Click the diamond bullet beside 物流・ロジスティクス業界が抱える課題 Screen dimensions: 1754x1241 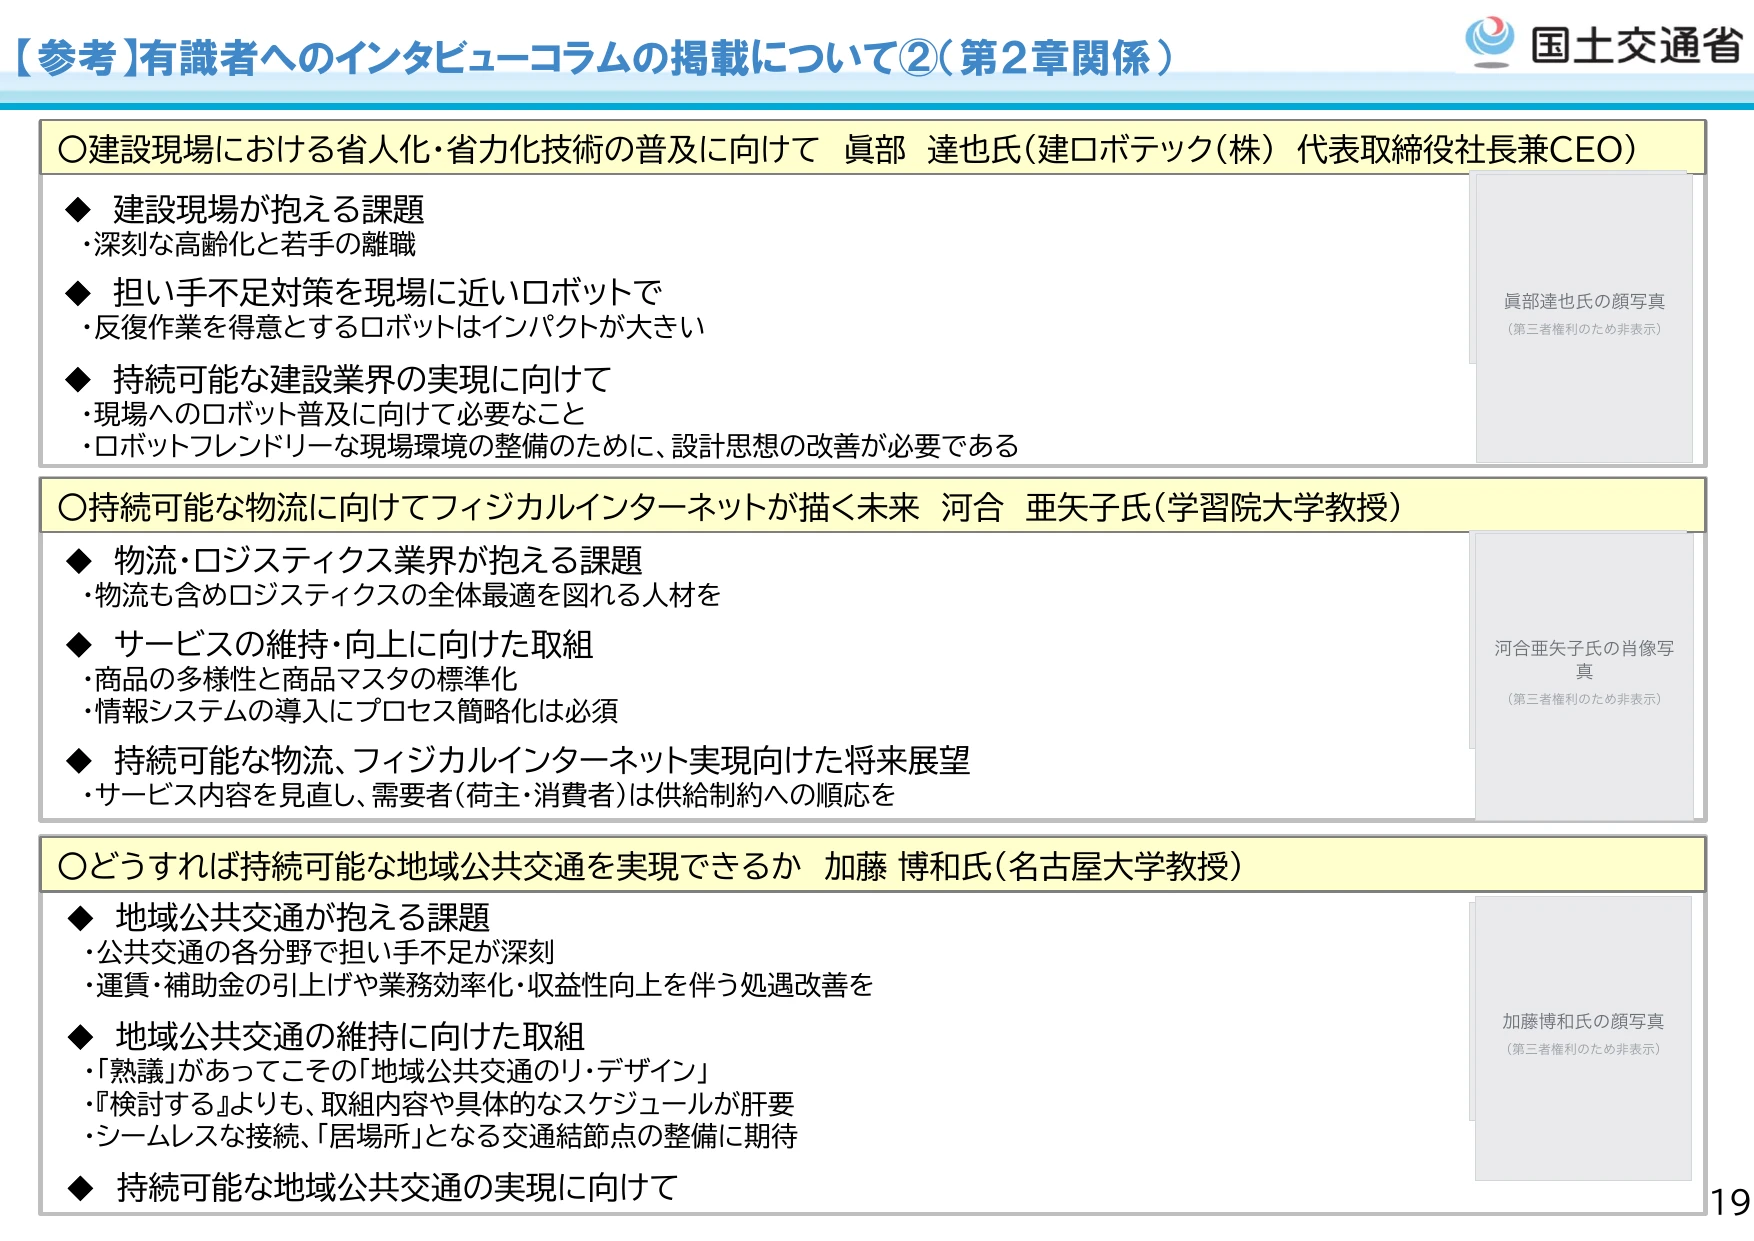79,561
